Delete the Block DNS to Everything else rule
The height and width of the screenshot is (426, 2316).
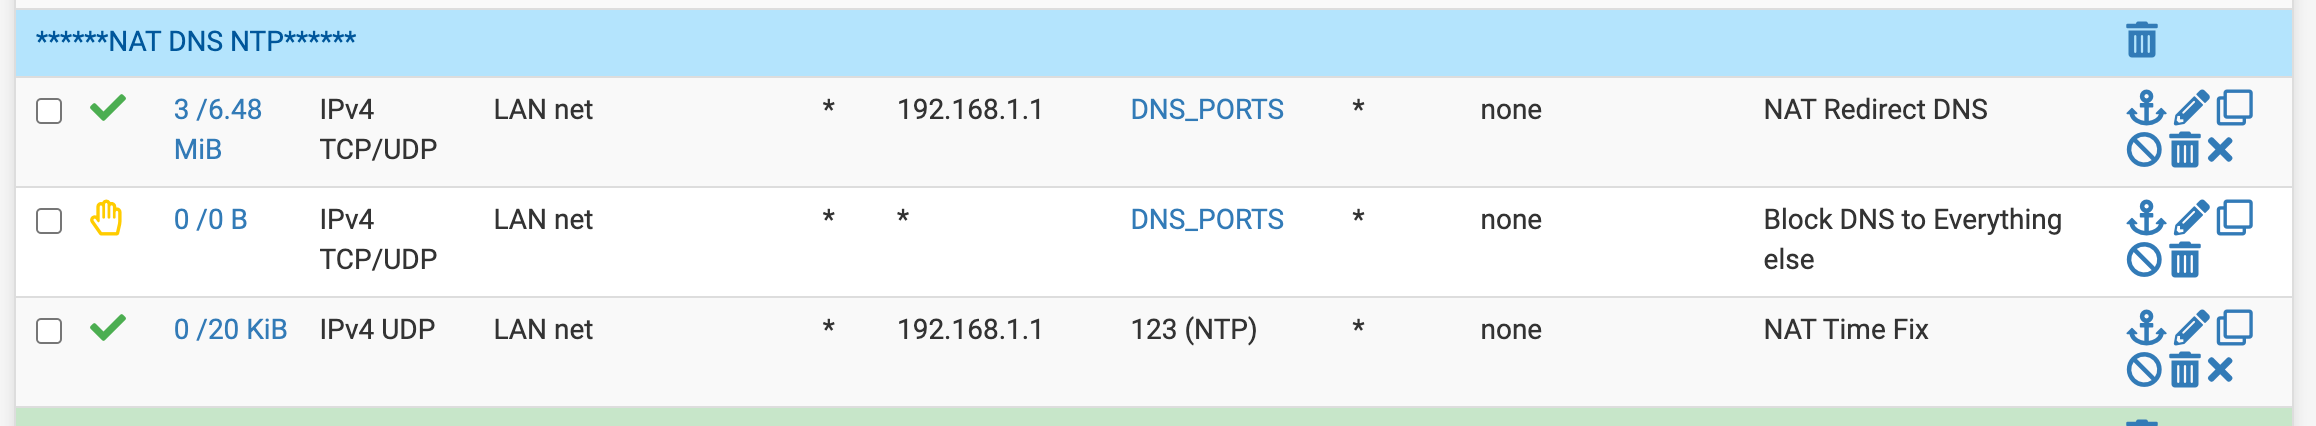(2185, 261)
